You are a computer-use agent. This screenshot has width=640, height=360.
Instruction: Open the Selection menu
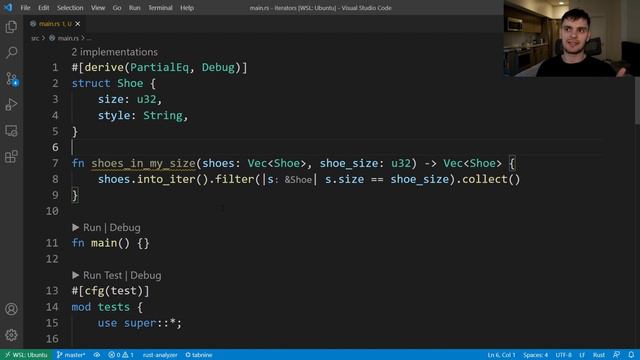[x=70, y=8]
